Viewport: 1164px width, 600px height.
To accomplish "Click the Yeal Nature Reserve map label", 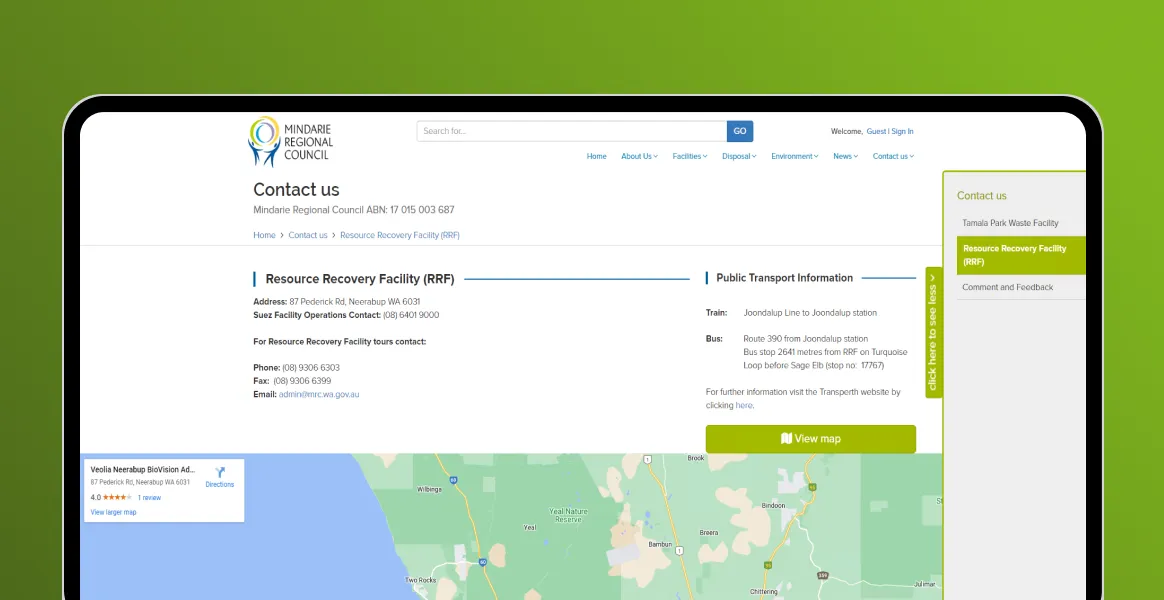I will click(568, 515).
